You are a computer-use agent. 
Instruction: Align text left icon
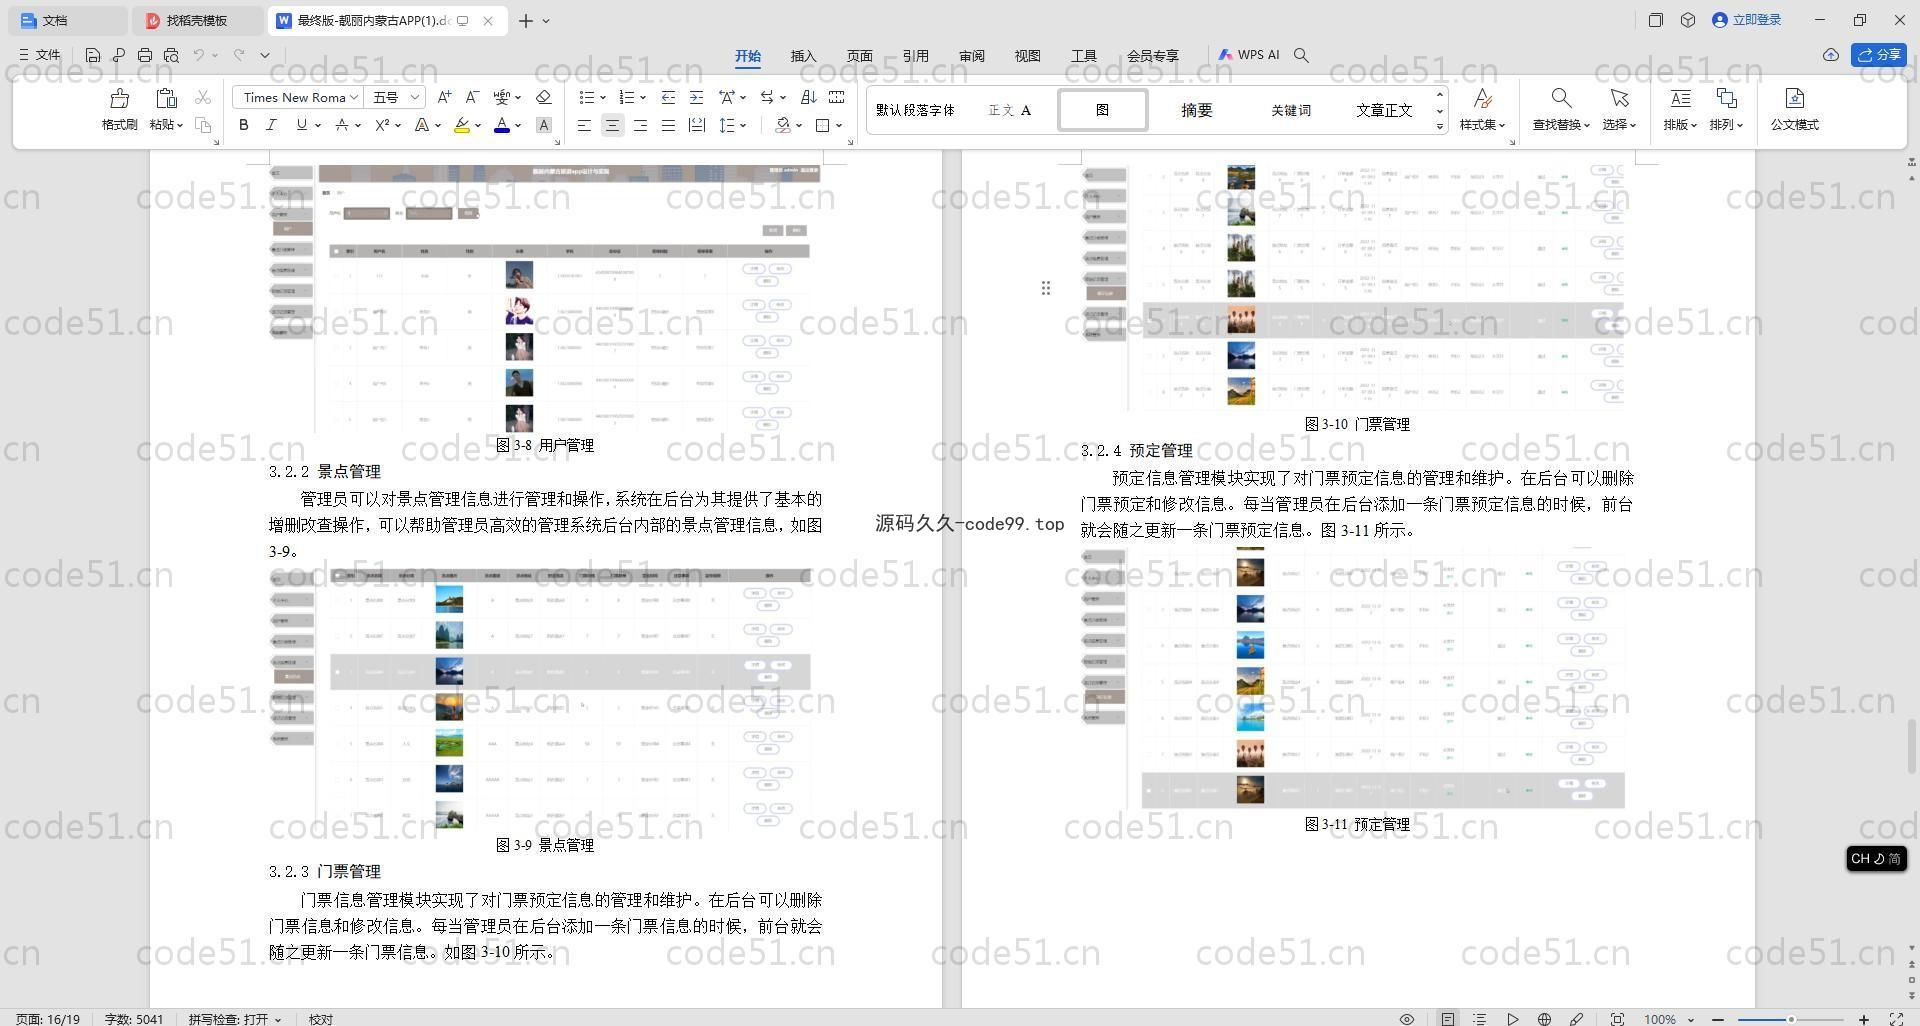coord(584,125)
